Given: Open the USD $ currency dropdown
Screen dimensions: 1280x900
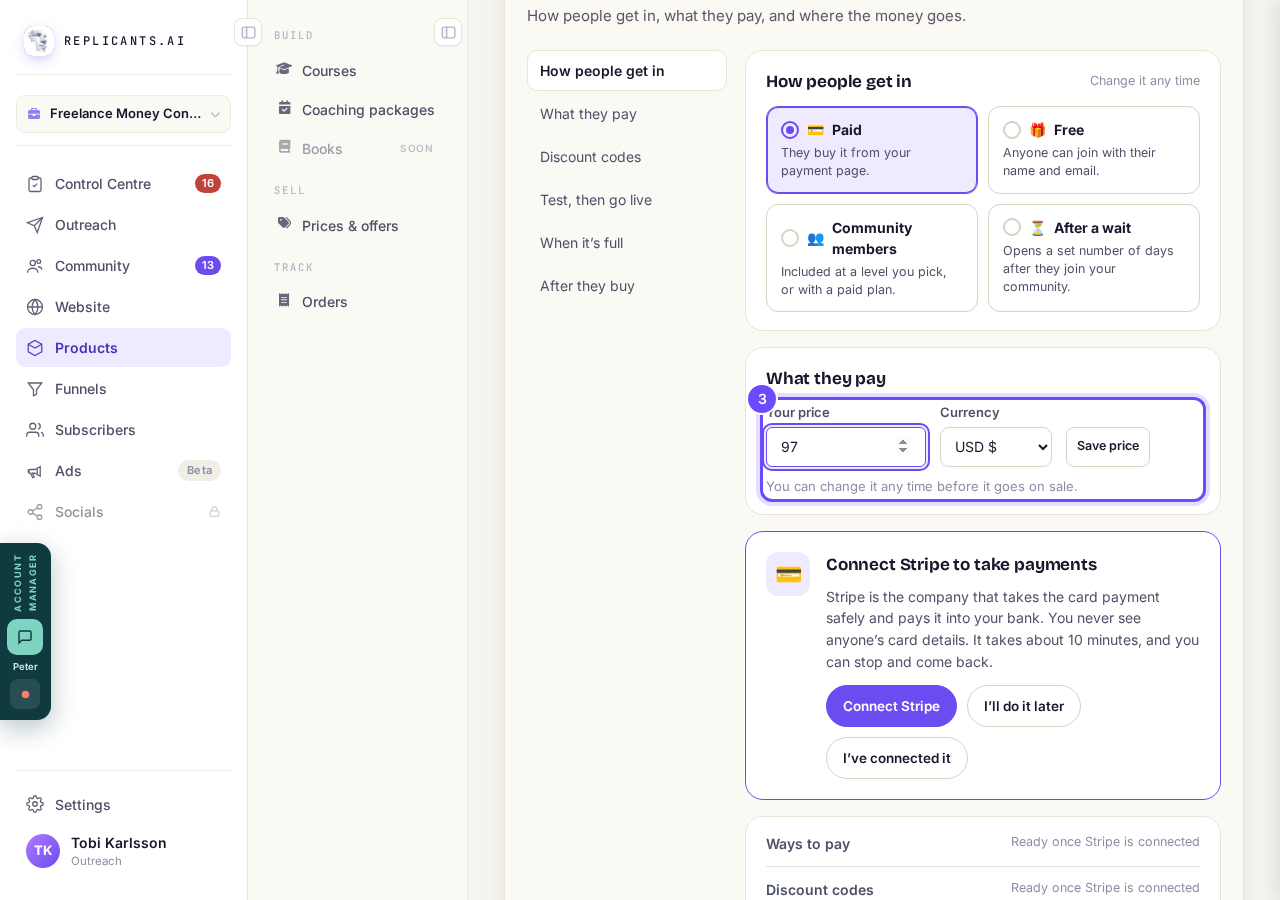Looking at the screenshot, I should (996, 447).
